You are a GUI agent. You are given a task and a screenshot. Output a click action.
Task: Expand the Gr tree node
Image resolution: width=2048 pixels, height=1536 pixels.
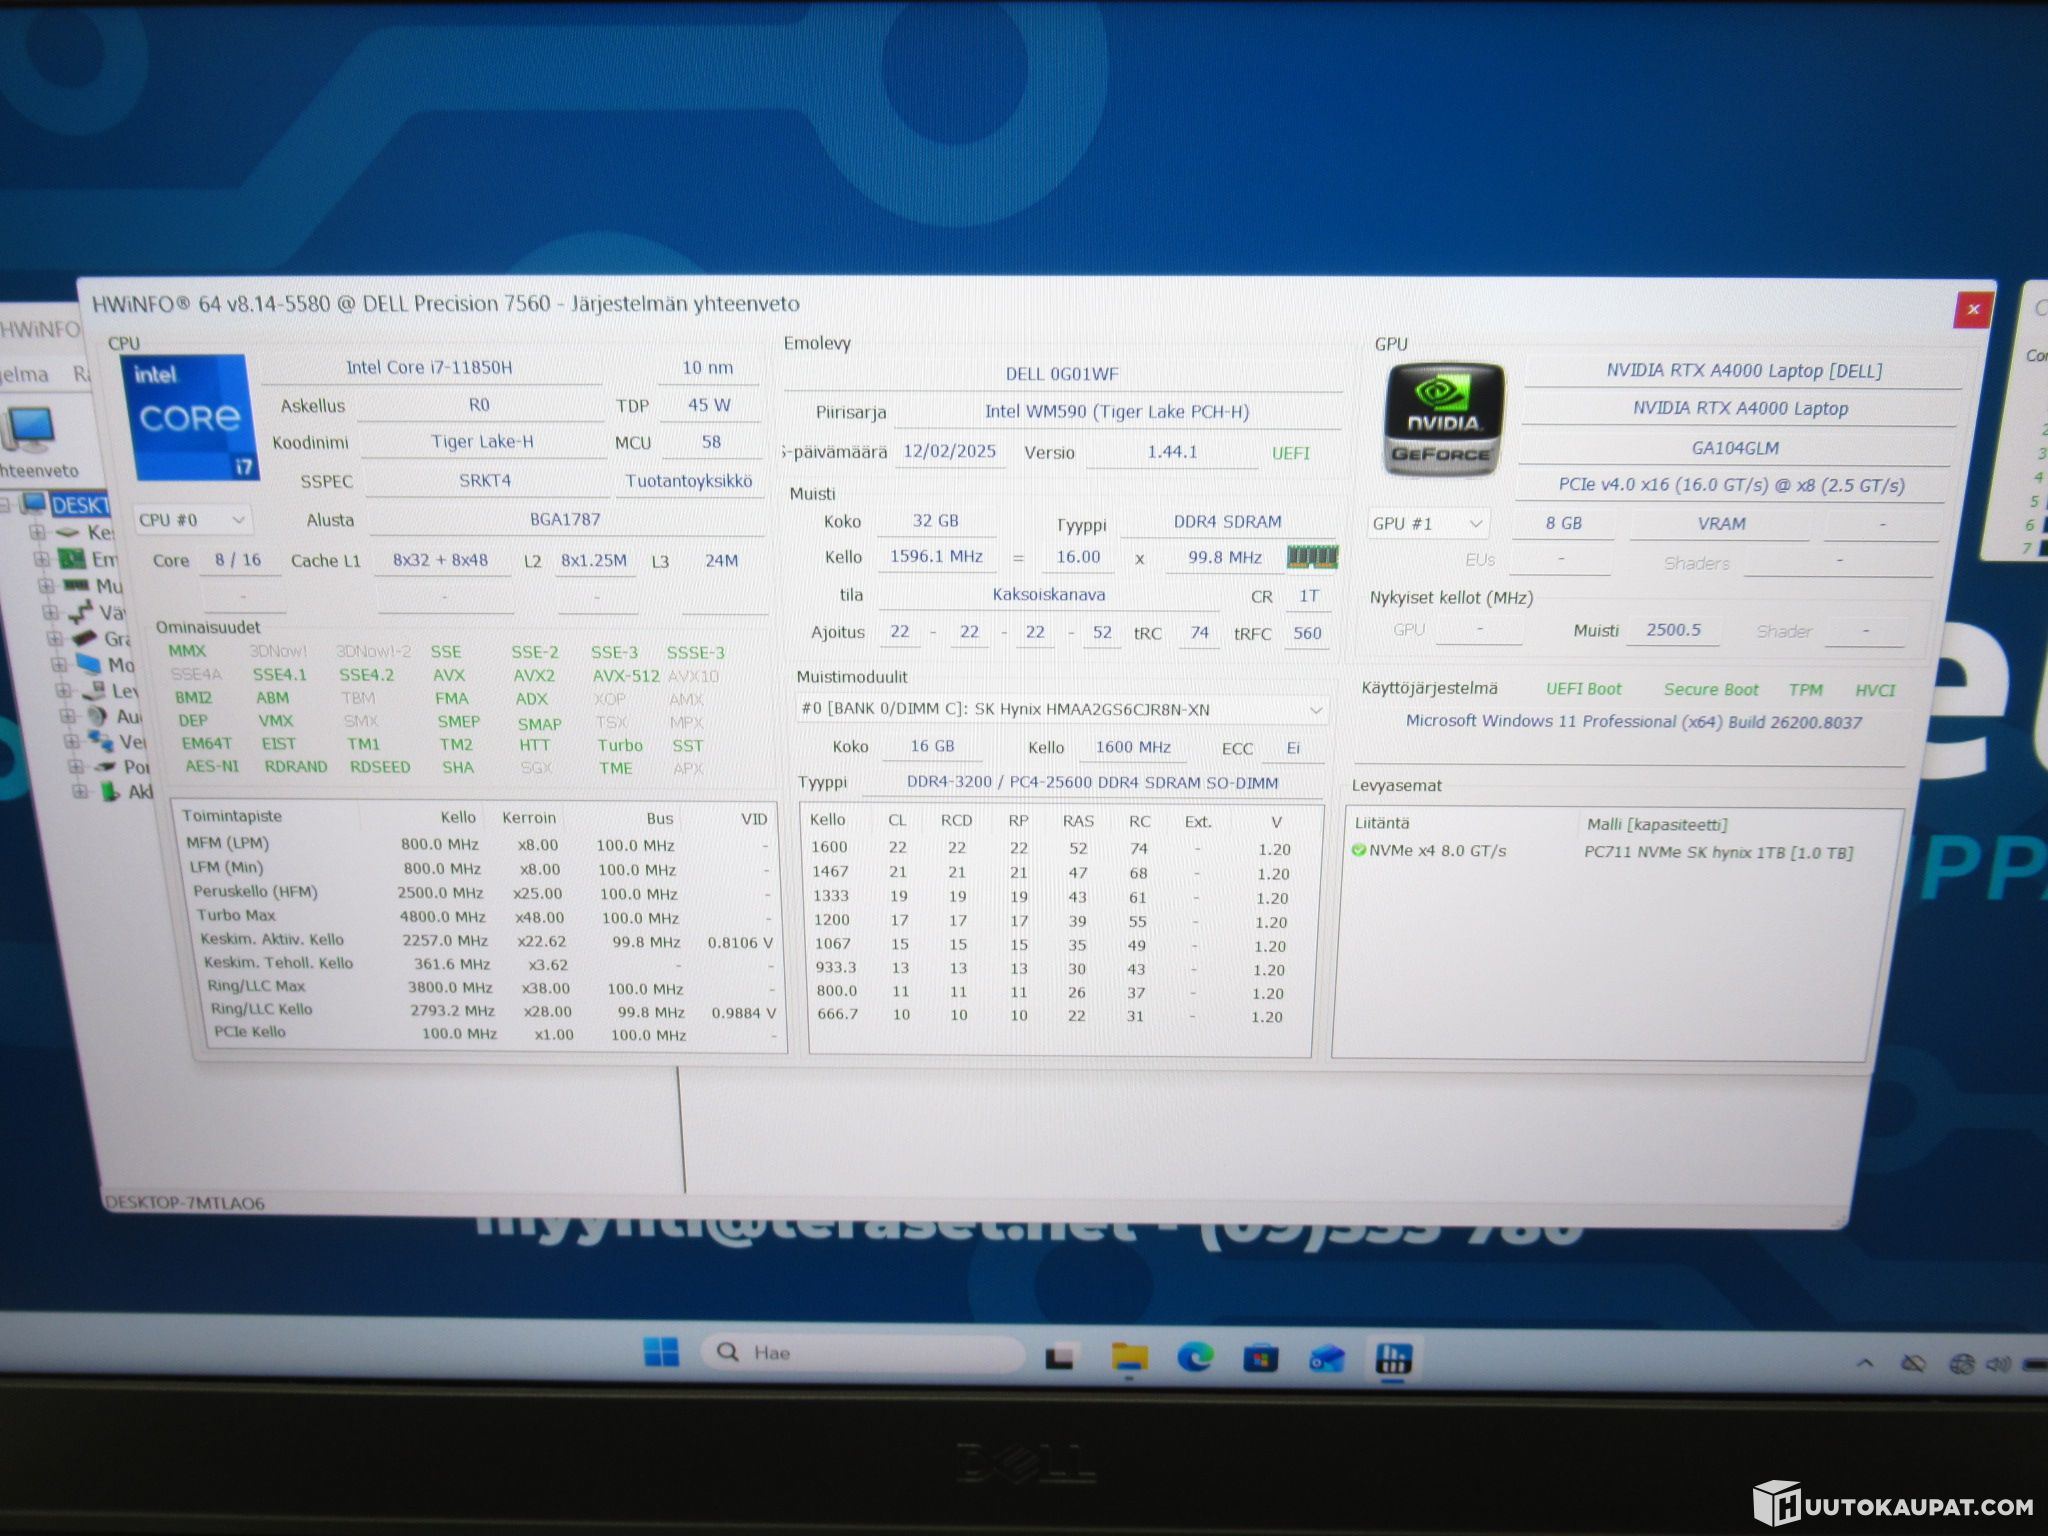tap(56, 638)
